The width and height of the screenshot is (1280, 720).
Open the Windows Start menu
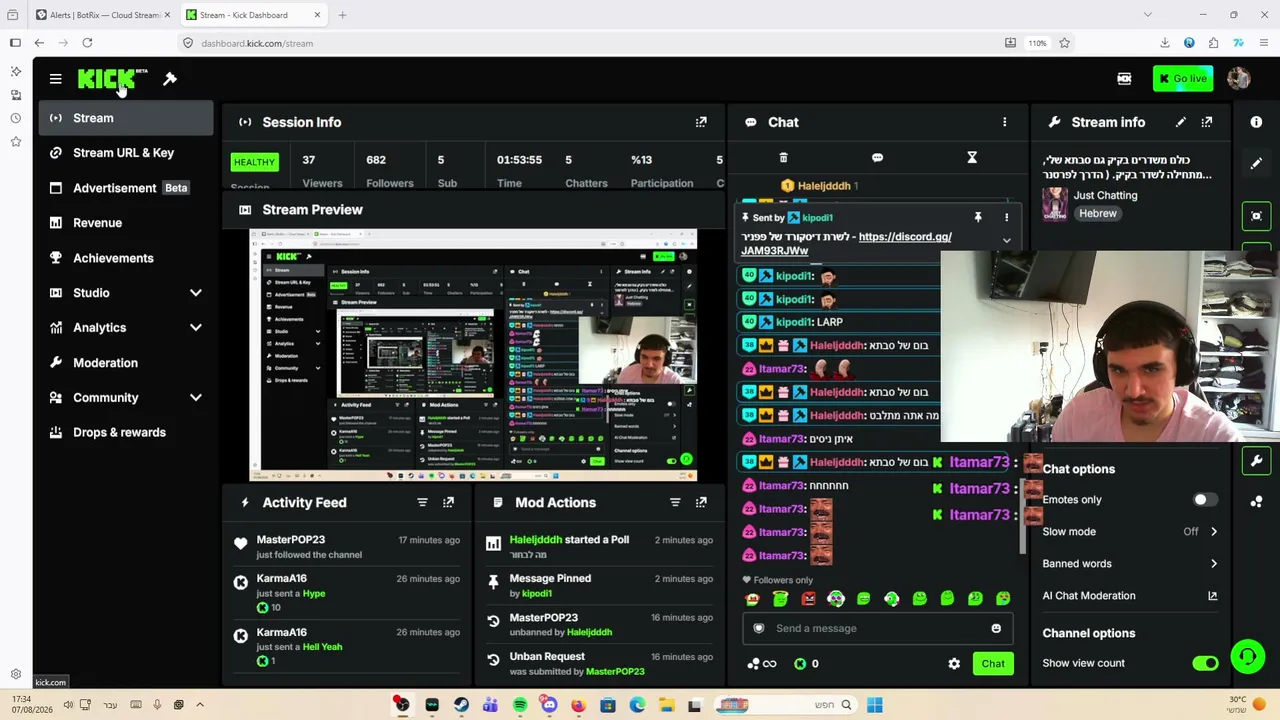point(874,706)
